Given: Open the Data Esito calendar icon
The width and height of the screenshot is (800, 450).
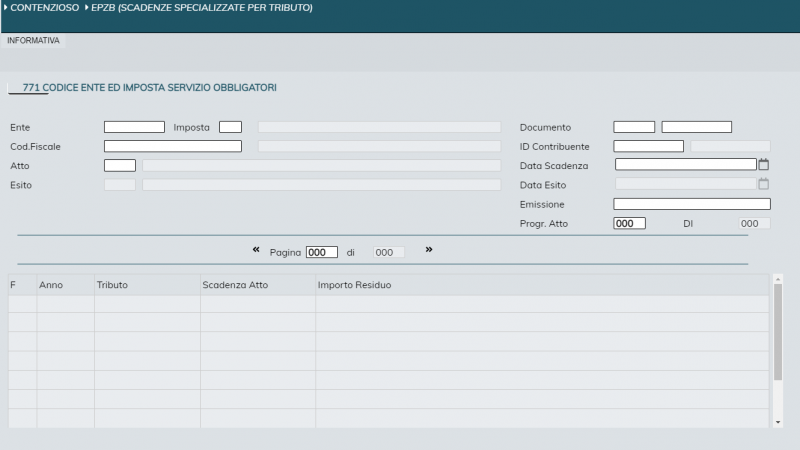Looking at the screenshot, I should (x=764, y=184).
